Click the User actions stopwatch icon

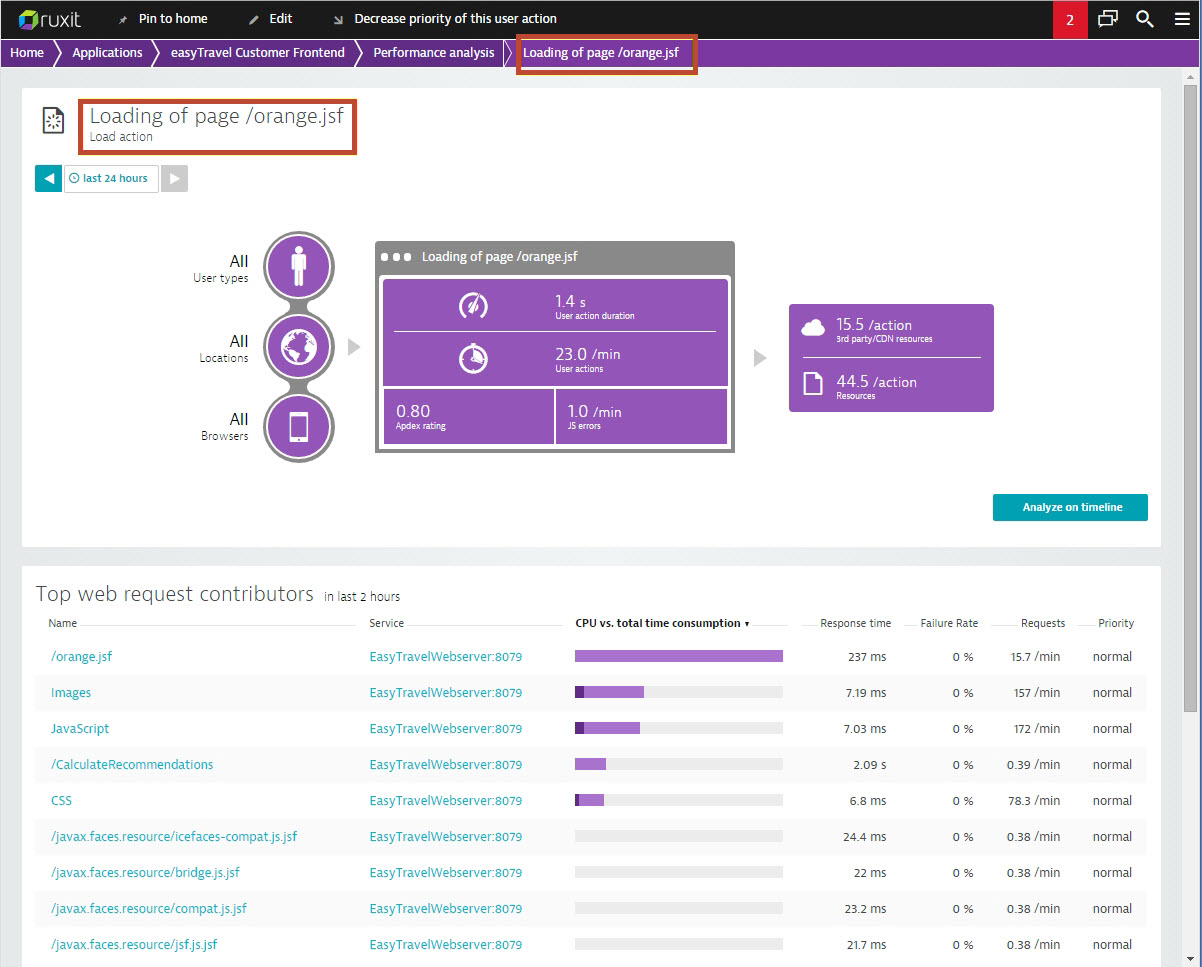click(x=473, y=358)
